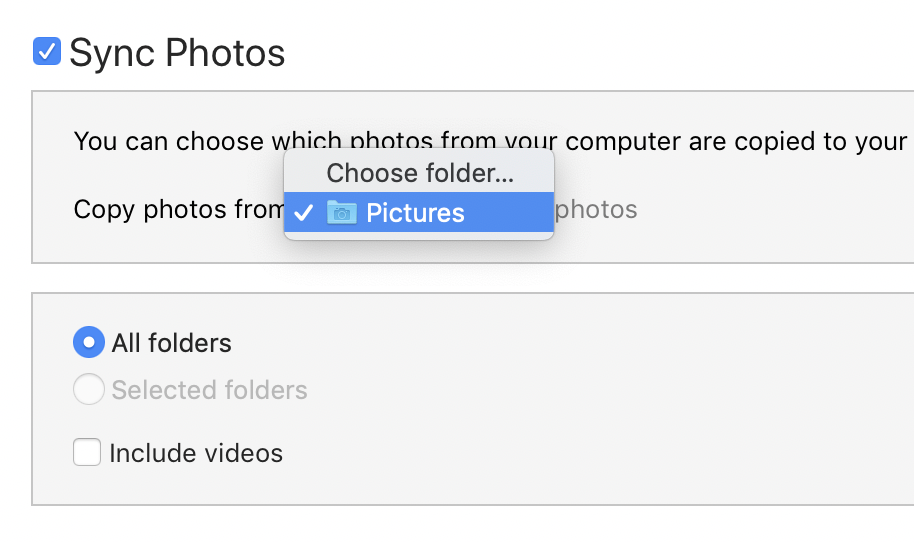Viewport: 914px width, 542px height.
Task: Click the checkmark icon beside Pictures
Action: [304, 213]
